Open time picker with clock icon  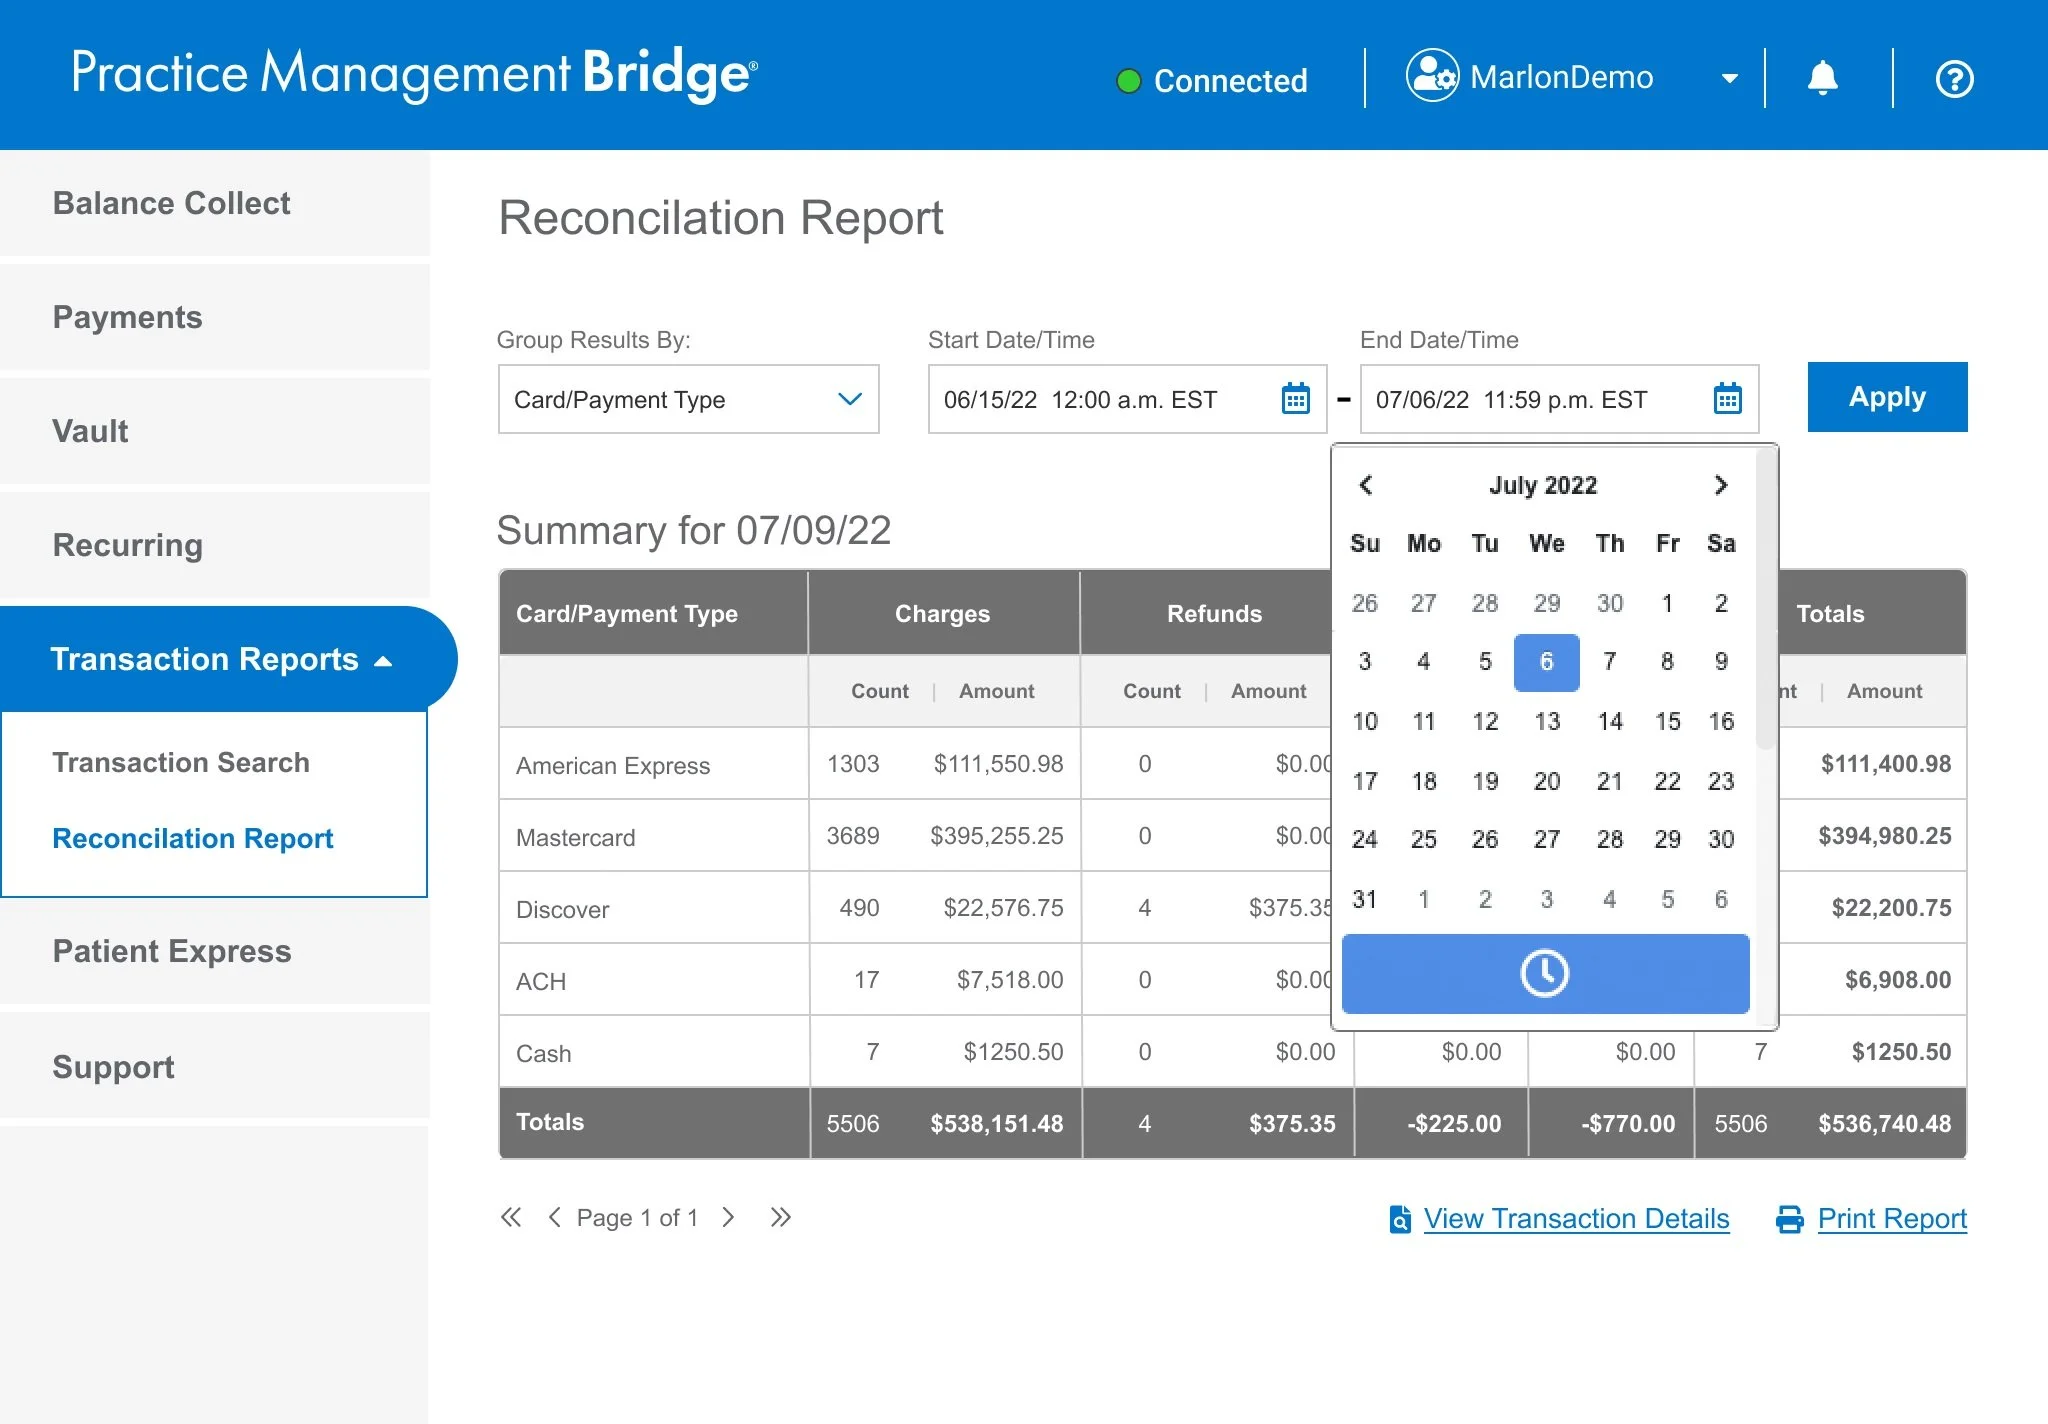click(x=1544, y=973)
